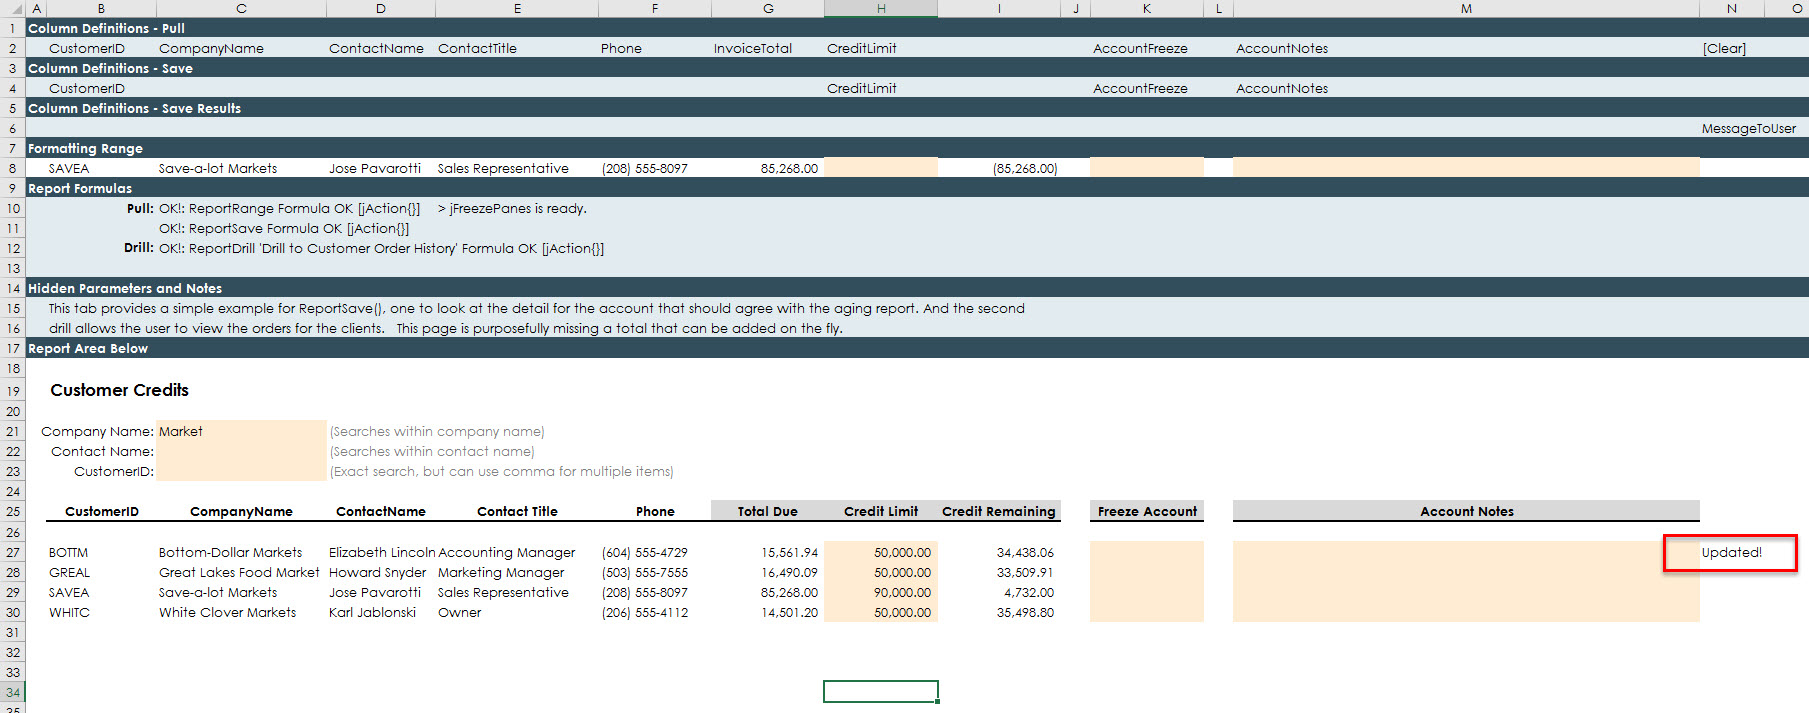Click the Freeze Account cell for Great Lakes Food Market
The image size is (1809, 713).
point(1147,572)
